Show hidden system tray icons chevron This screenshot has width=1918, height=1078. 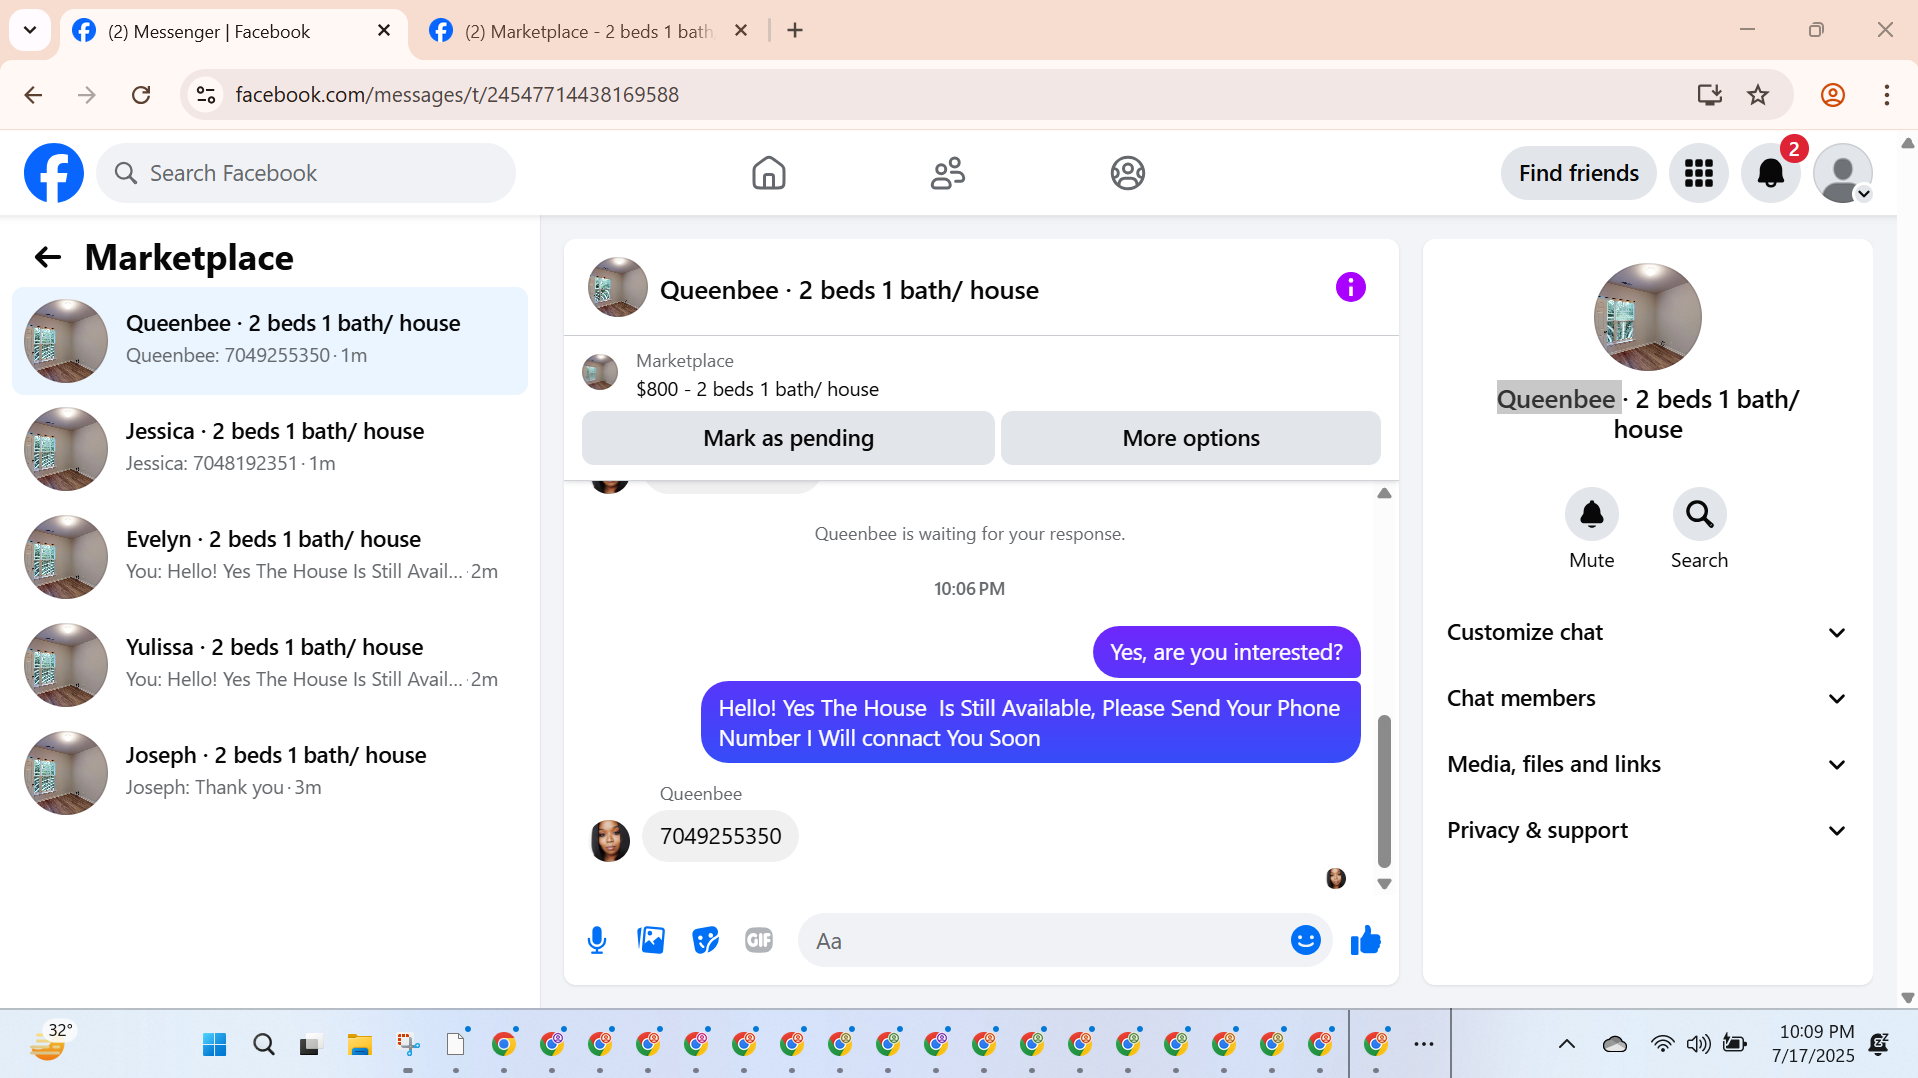(1566, 1044)
